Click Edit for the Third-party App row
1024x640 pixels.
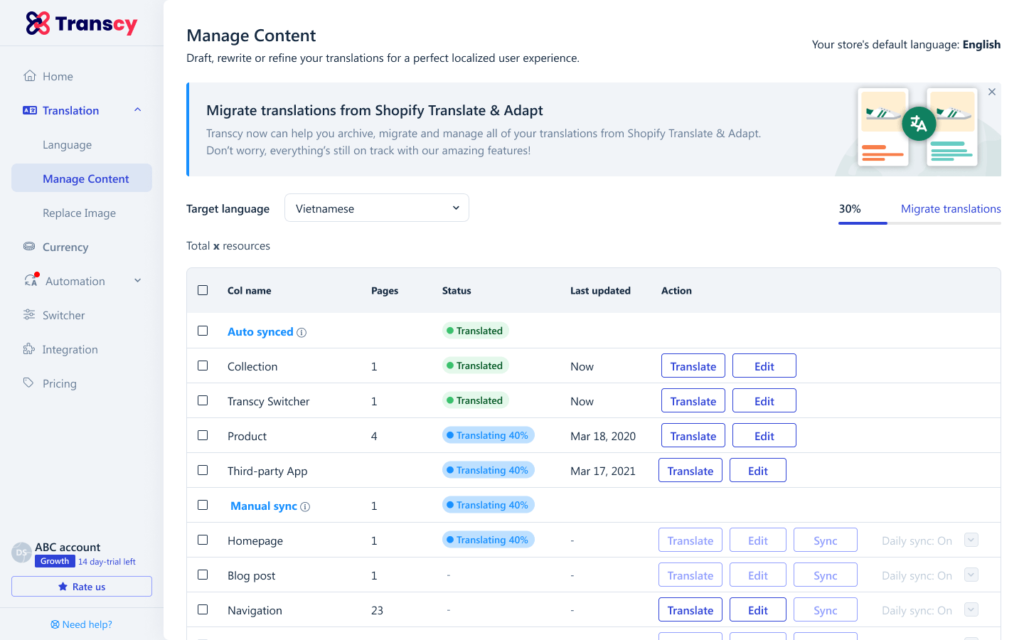758,470
